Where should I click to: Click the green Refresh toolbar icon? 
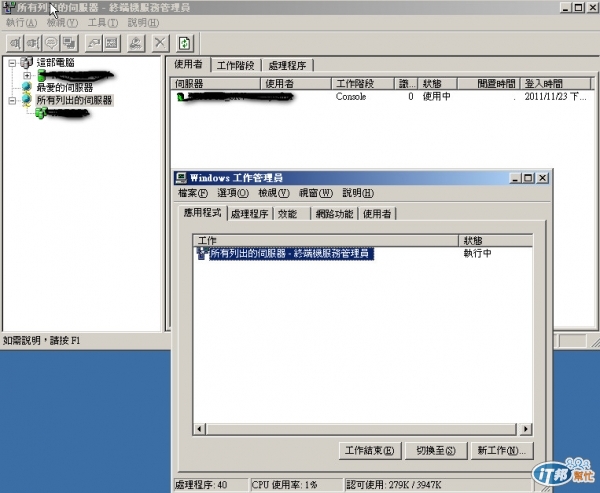(185, 43)
